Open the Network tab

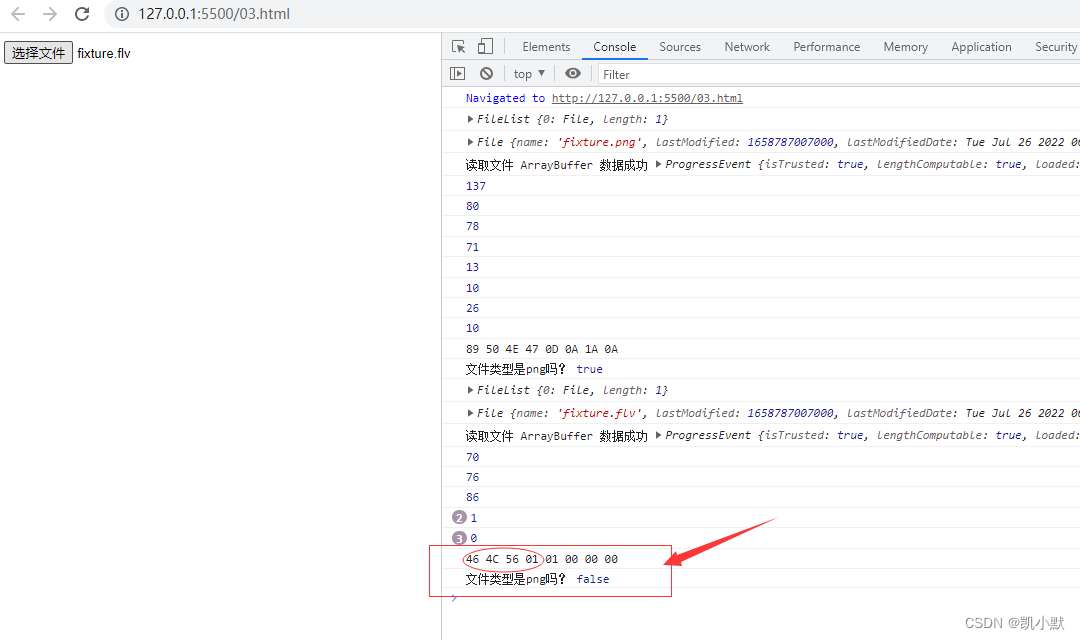747,47
